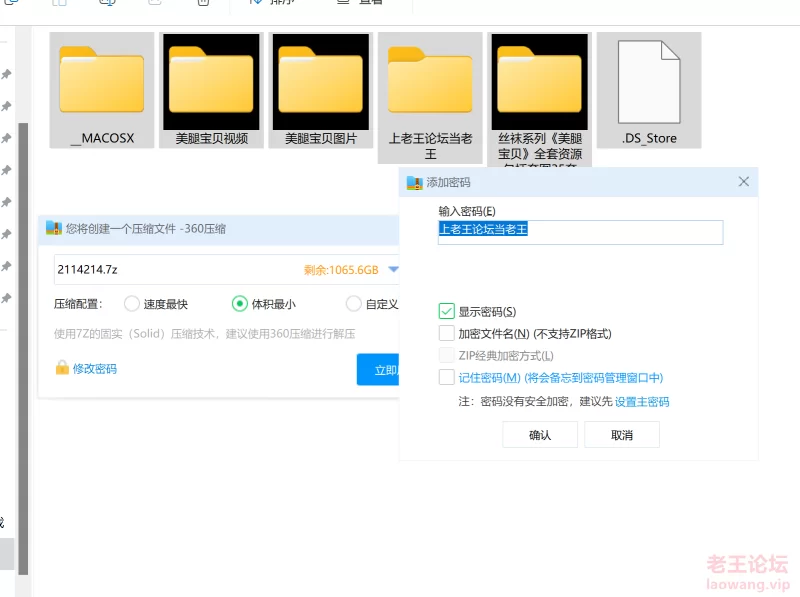Click 取消 in password dialog

pos(622,435)
